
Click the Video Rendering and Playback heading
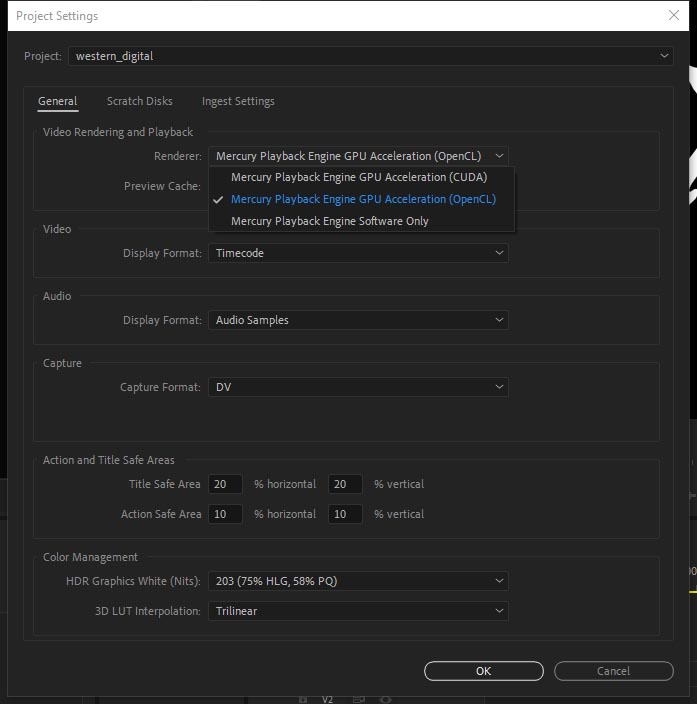tap(118, 132)
